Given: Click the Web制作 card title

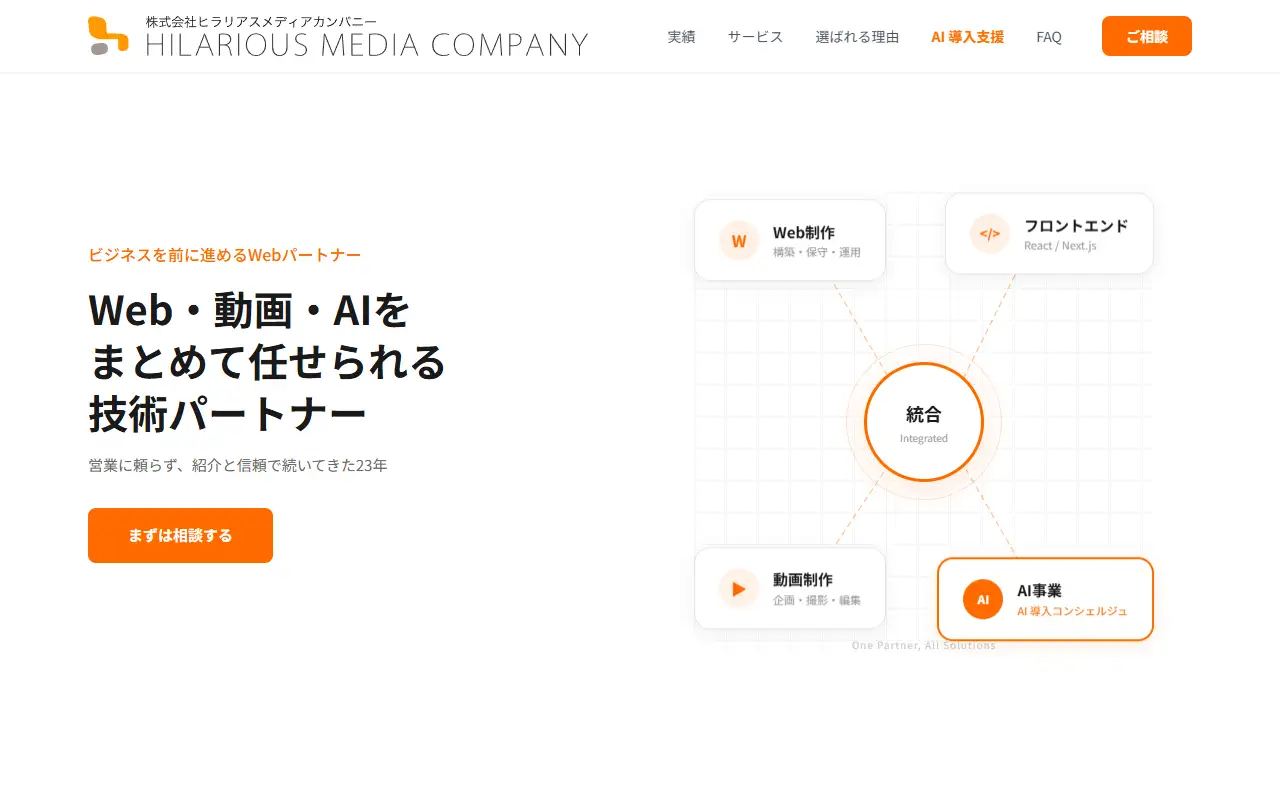Looking at the screenshot, I should tap(804, 232).
